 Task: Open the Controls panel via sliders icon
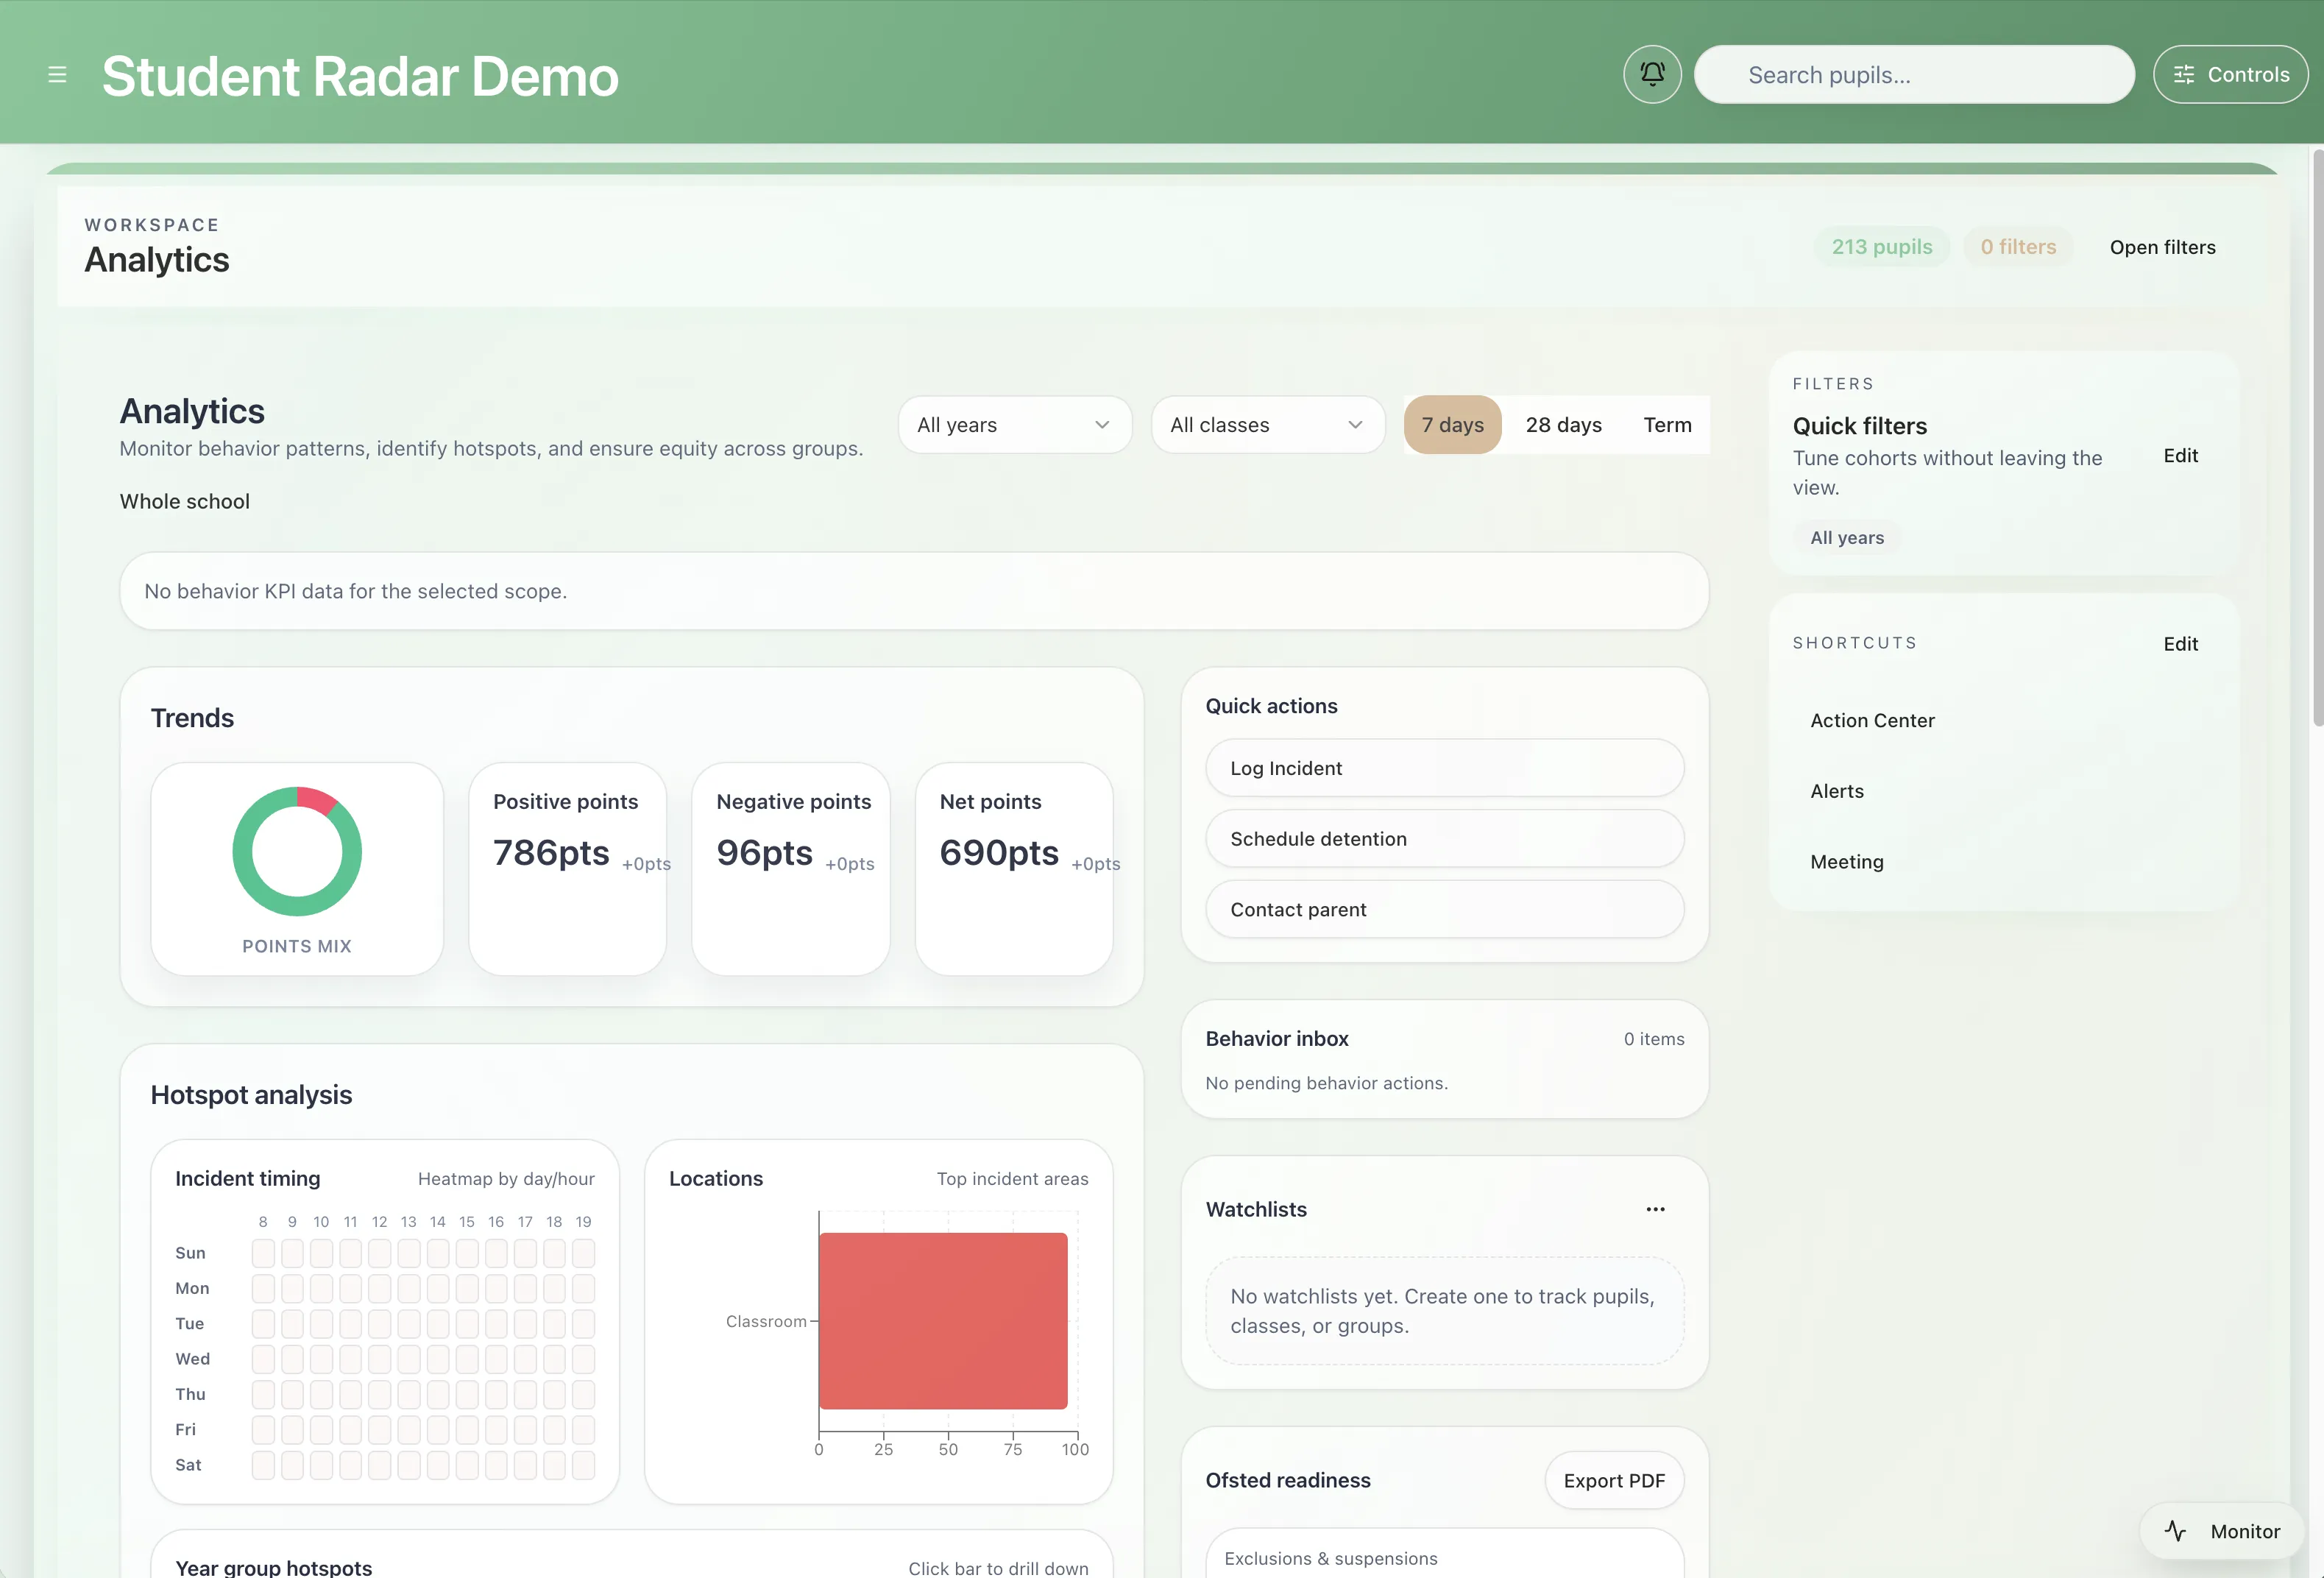coord(2230,73)
